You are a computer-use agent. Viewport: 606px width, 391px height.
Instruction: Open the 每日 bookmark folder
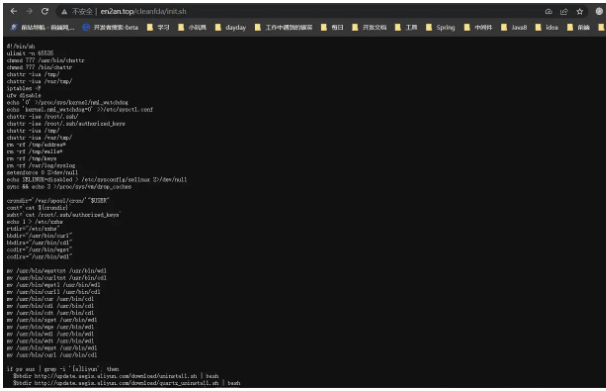tap(332, 27)
